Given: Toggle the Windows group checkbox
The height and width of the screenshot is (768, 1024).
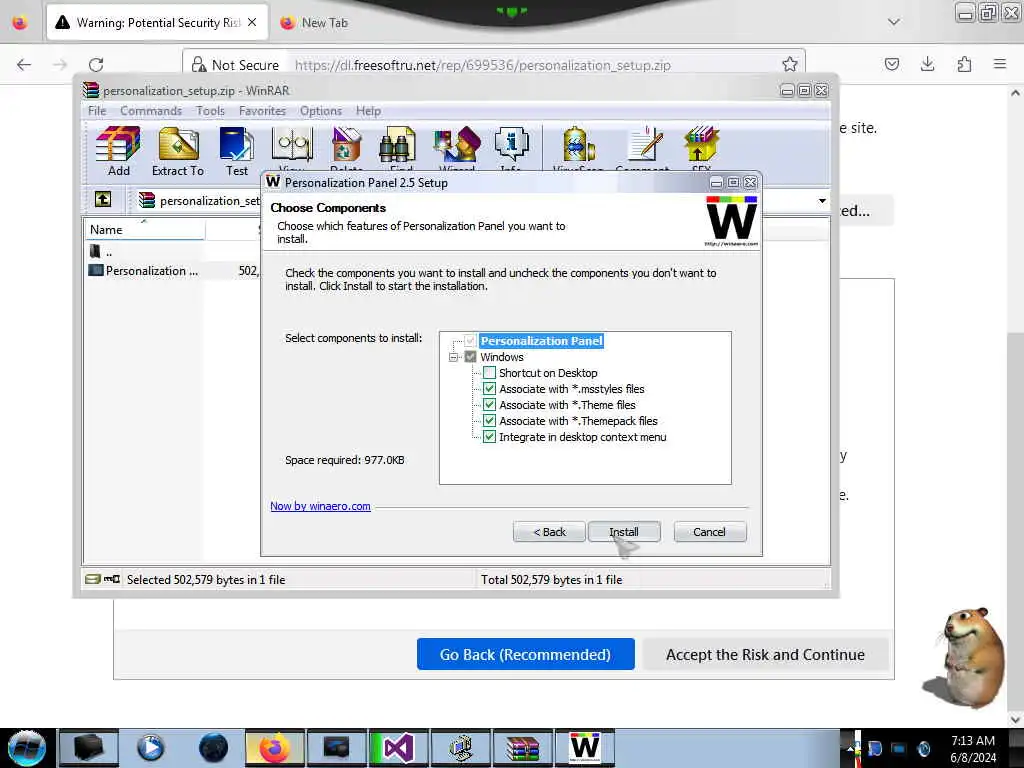Looking at the screenshot, I should (470, 357).
